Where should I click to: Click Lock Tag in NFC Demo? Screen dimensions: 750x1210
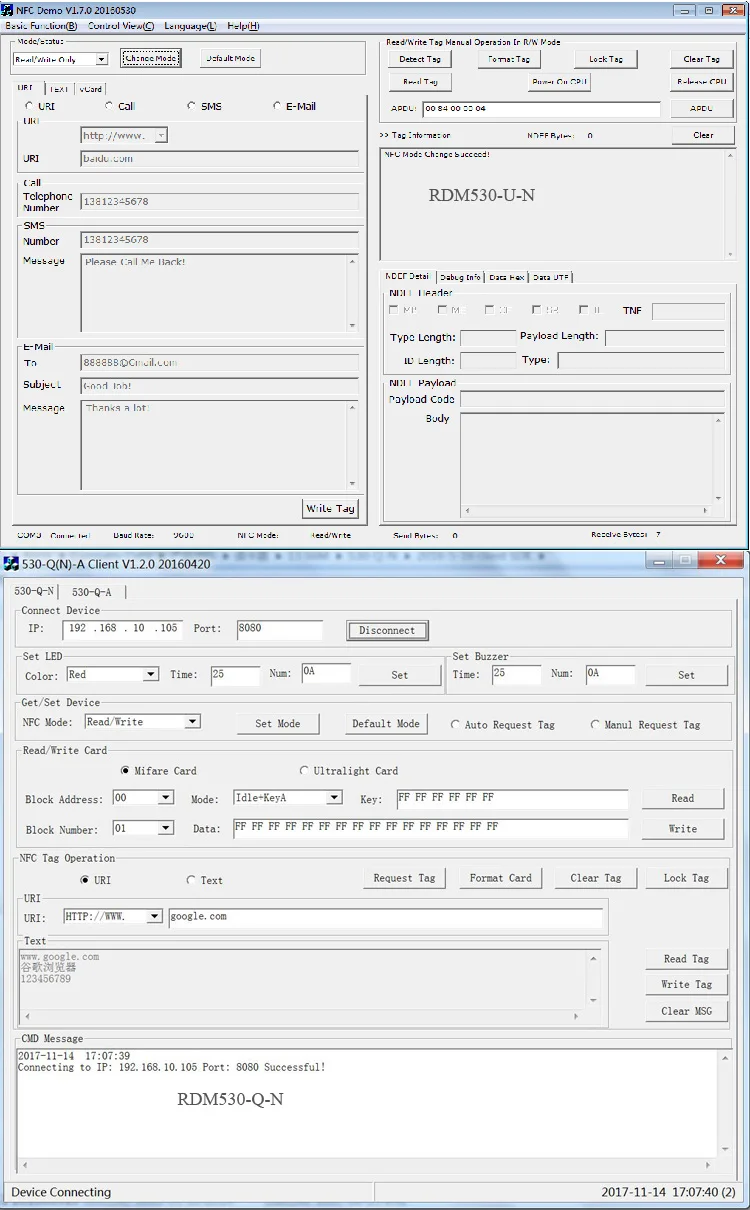pyautogui.click(x=606, y=59)
